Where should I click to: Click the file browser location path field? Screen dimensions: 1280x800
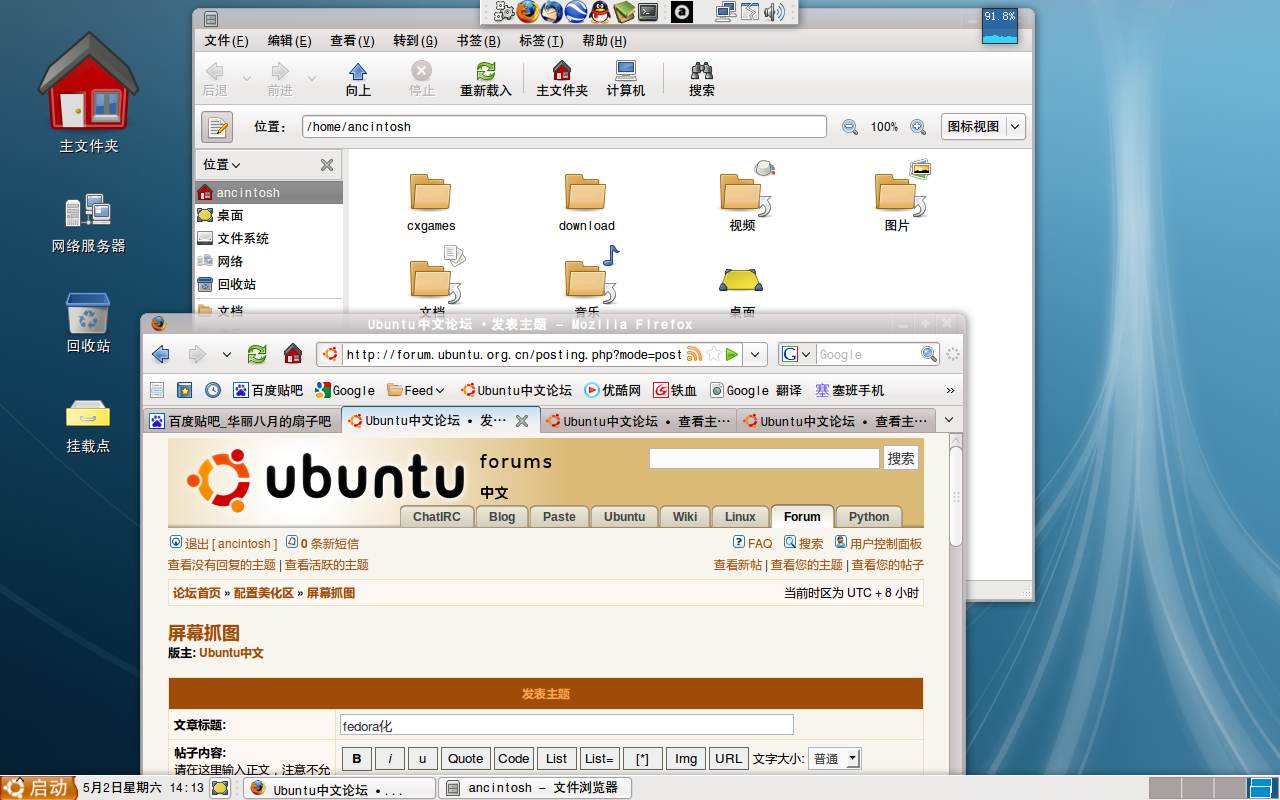(x=564, y=127)
